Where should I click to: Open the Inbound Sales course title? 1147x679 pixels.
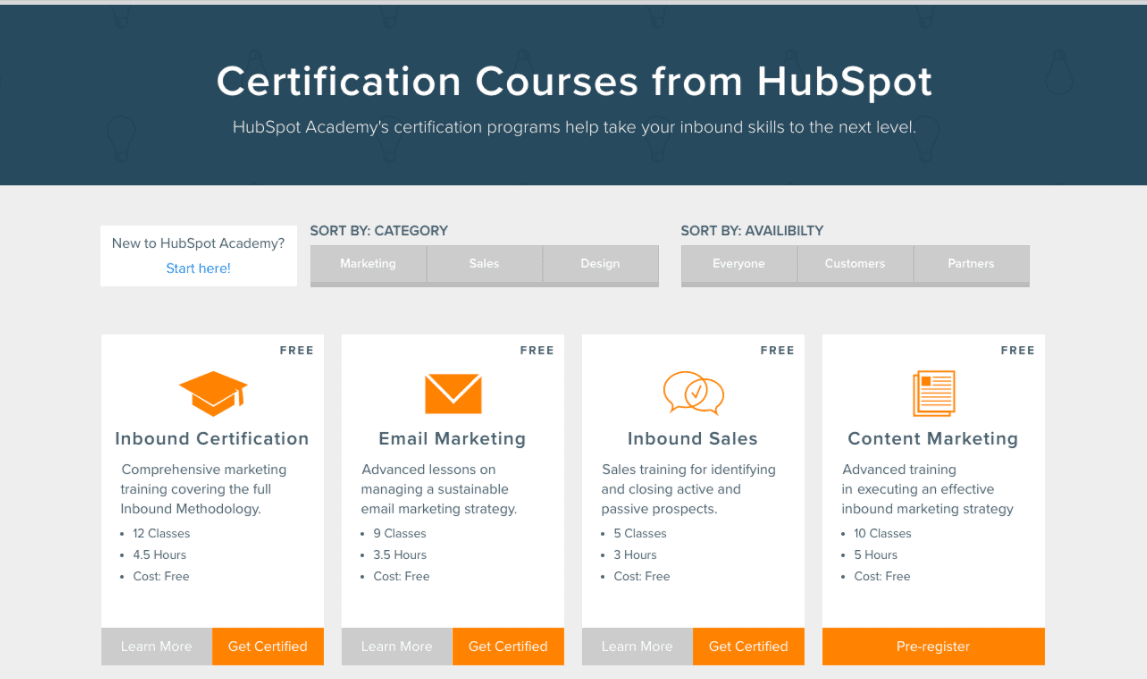(693, 438)
